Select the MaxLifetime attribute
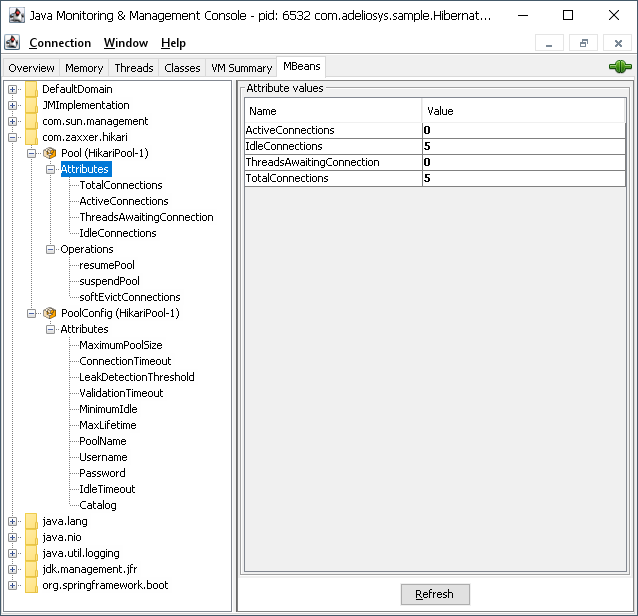 click(107, 425)
